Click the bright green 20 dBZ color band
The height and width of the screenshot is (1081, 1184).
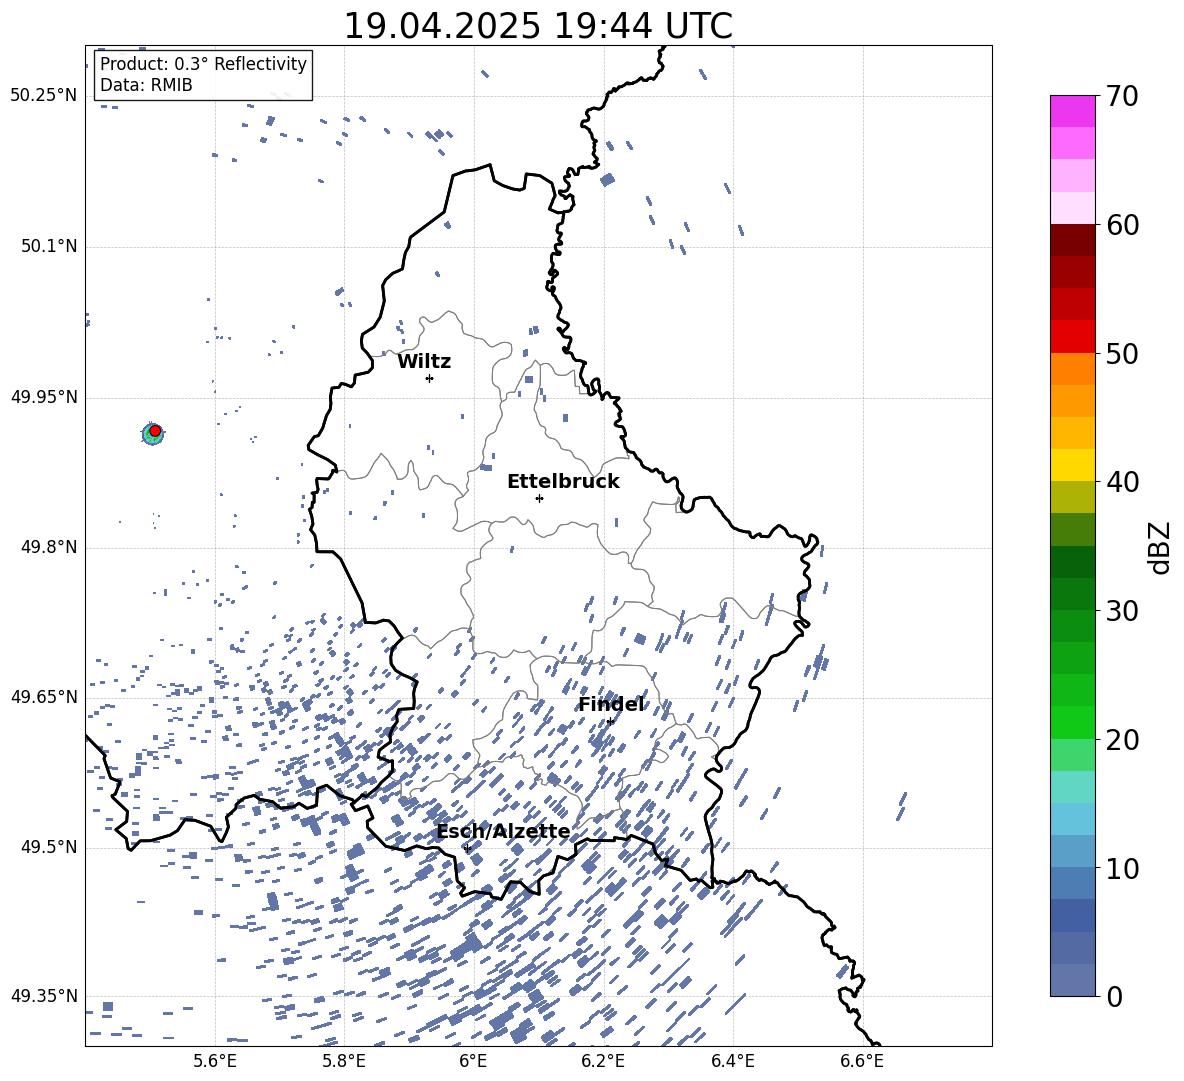[1072, 722]
